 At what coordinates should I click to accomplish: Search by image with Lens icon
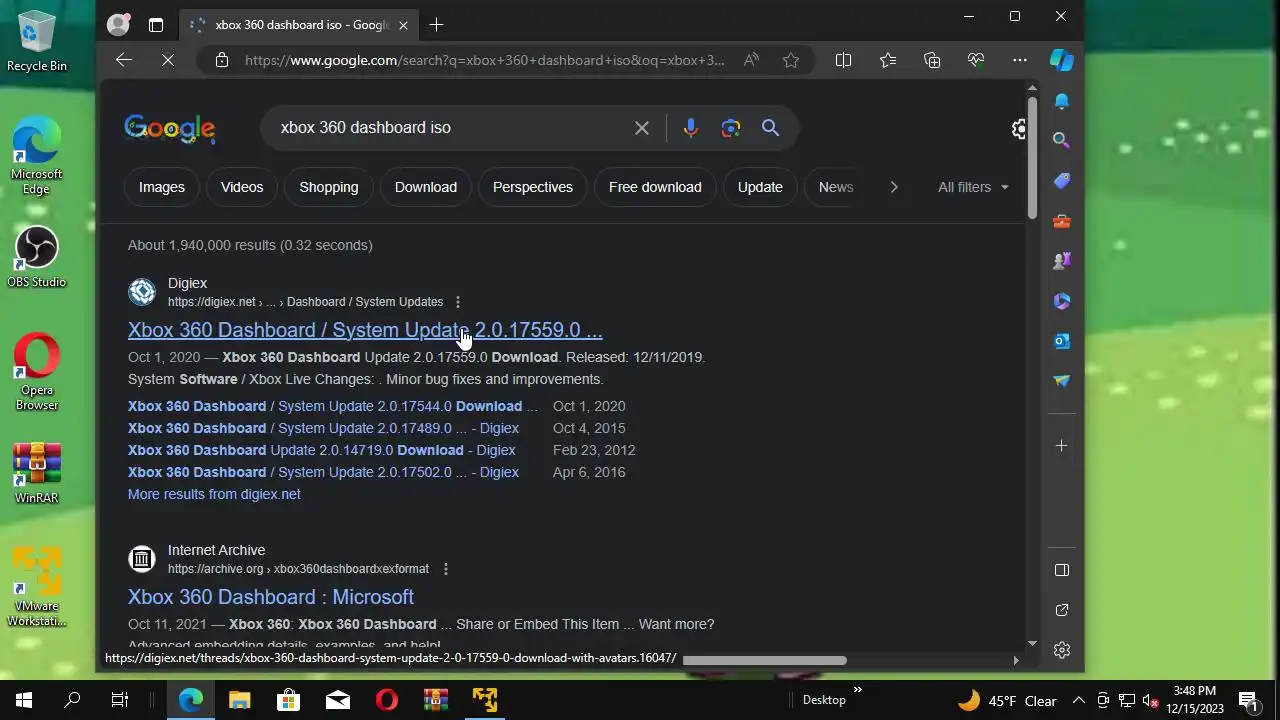[731, 128]
